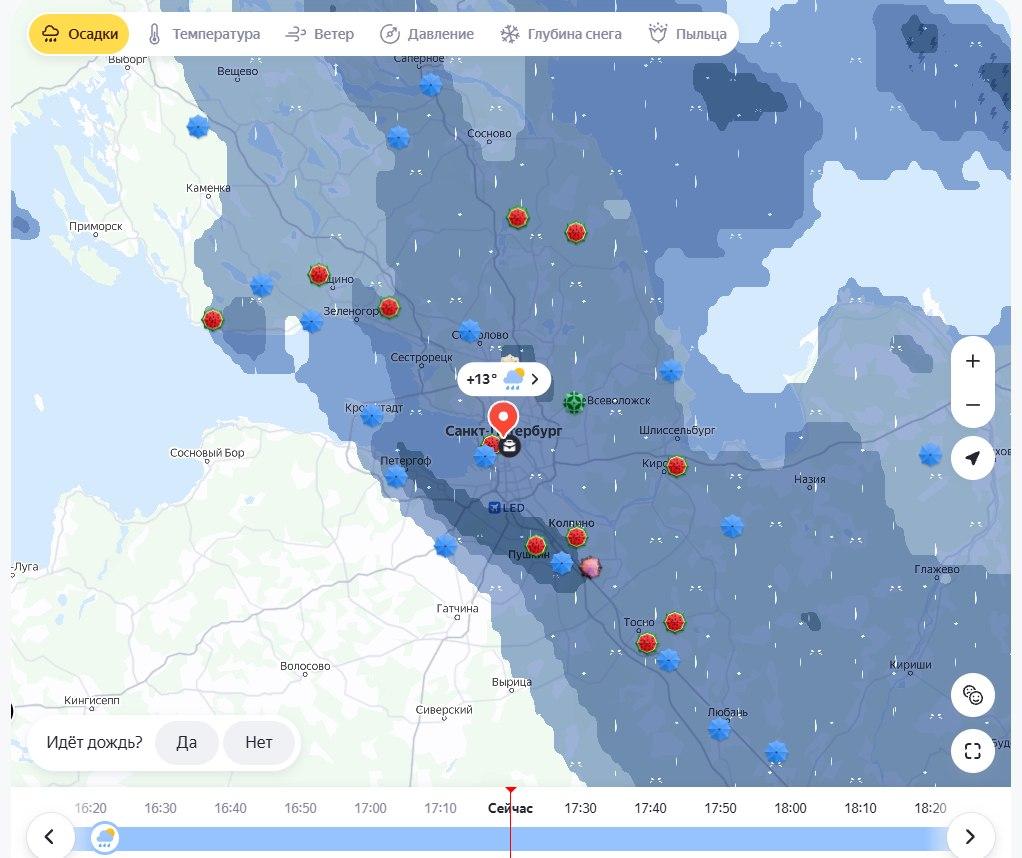
Task: Select the Осадки precipitation layer
Action: (79, 34)
